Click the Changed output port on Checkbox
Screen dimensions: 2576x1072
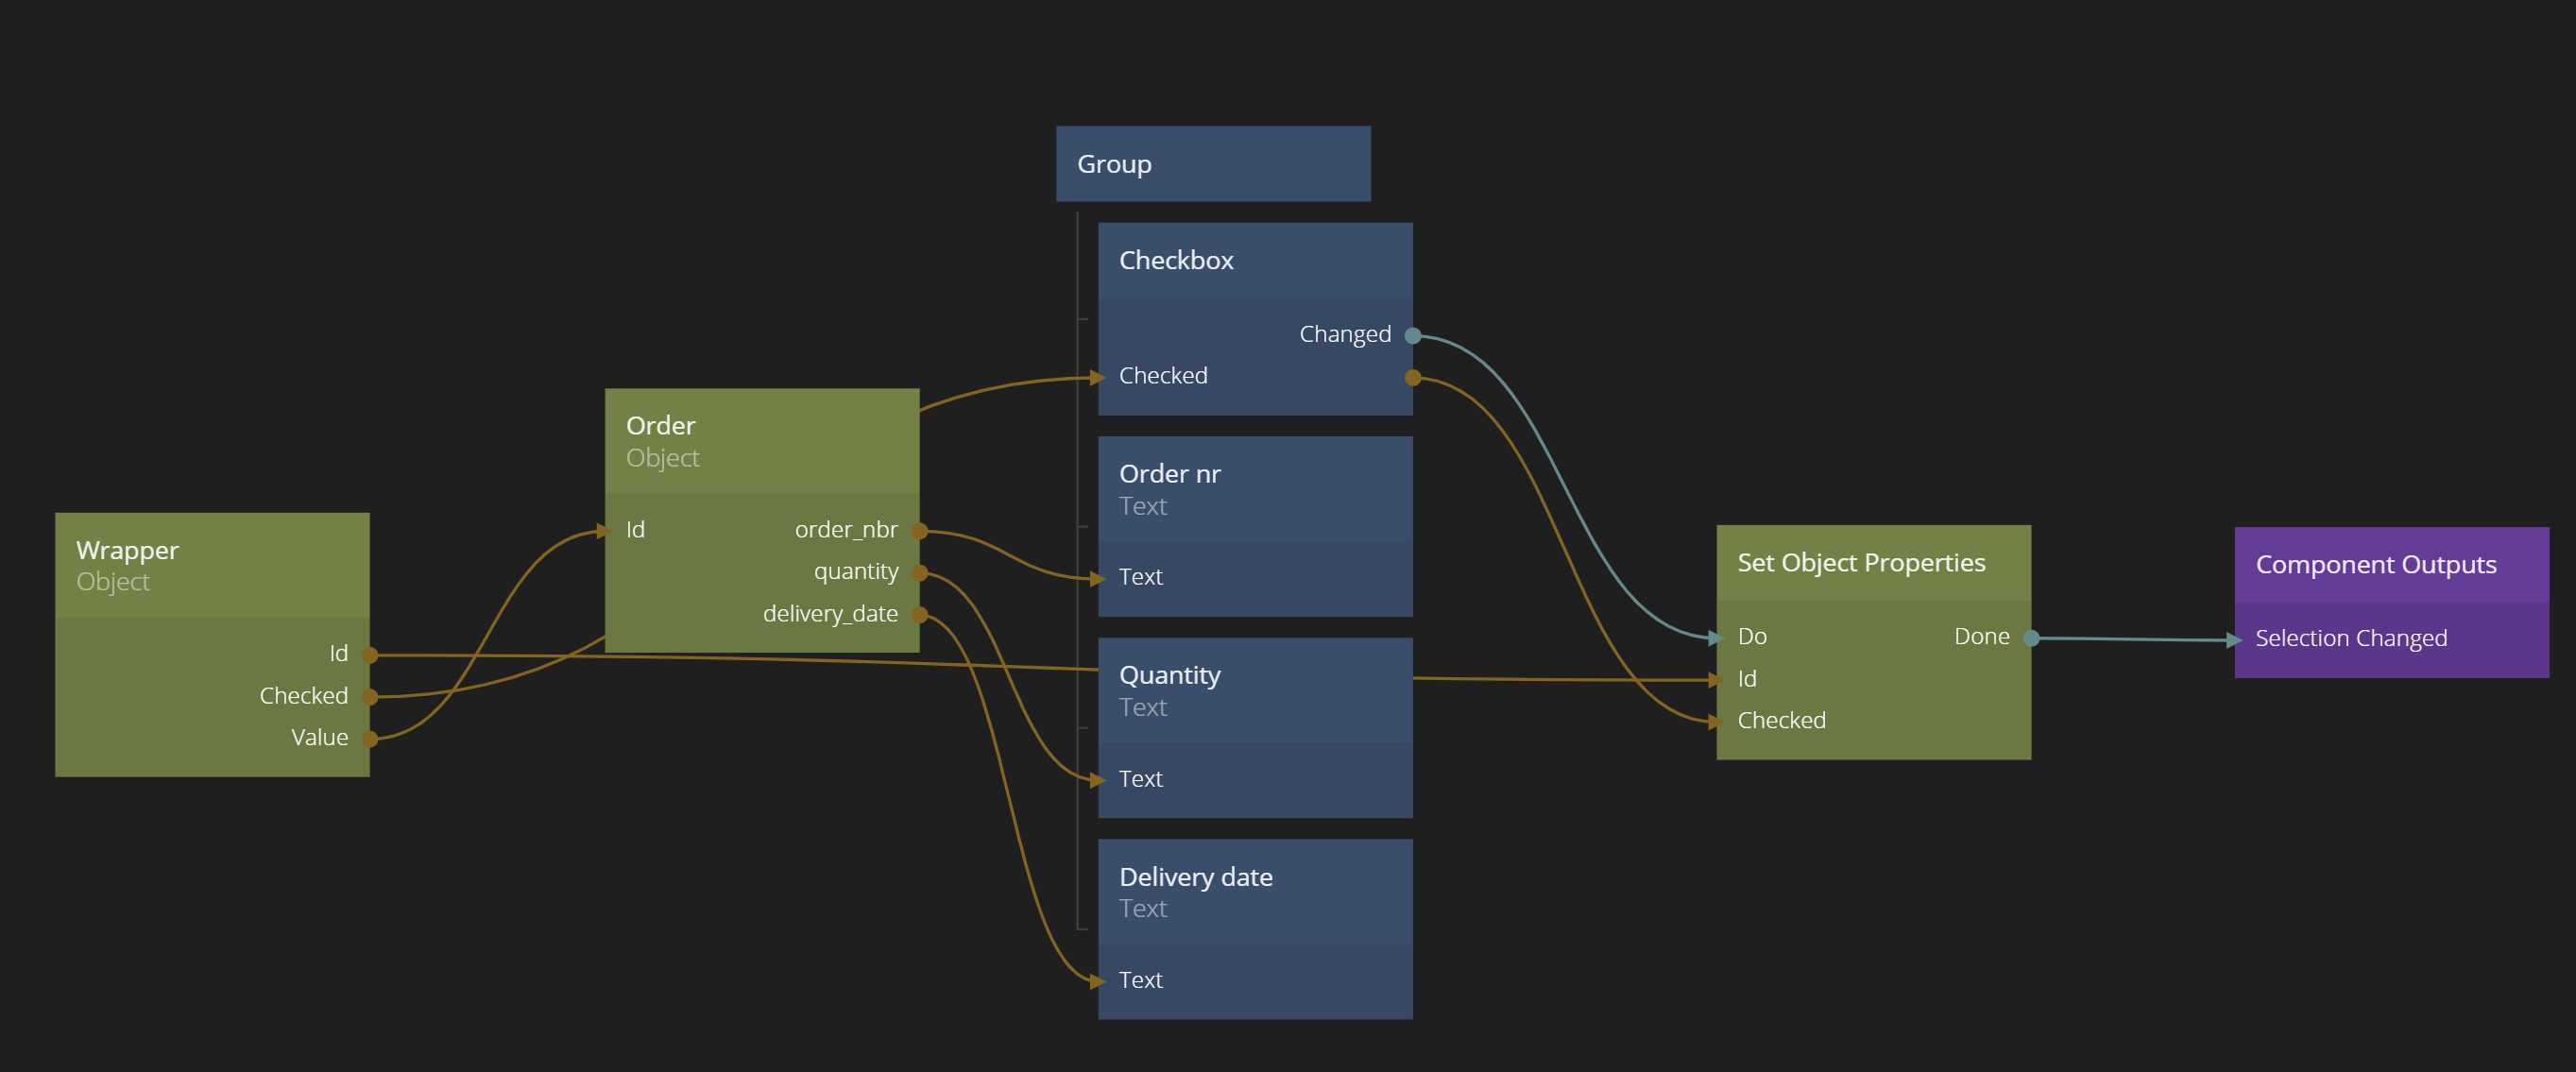click(x=1412, y=336)
